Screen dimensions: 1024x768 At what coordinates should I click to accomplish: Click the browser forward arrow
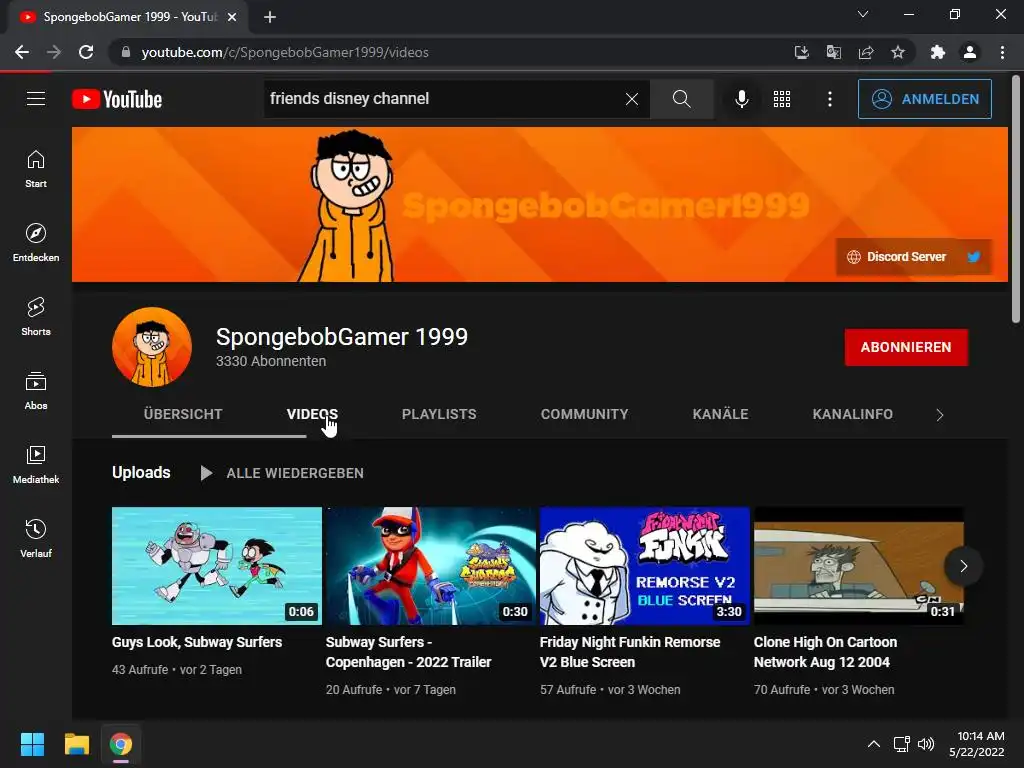tap(54, 52)
